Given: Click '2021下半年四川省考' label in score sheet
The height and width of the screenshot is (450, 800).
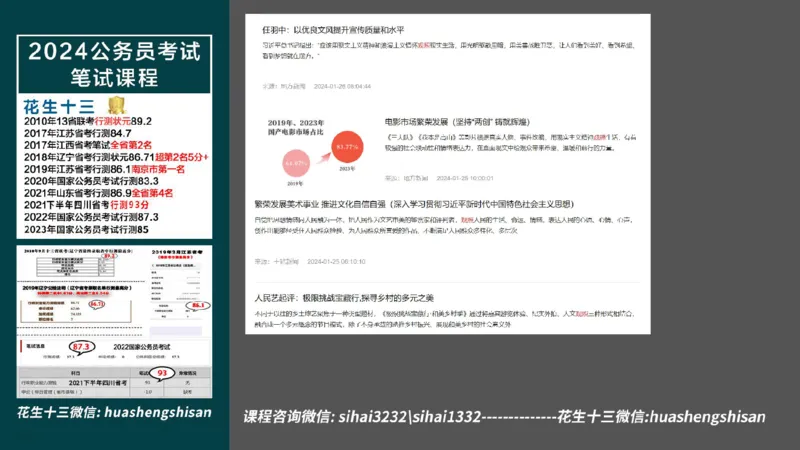Looking at the screenshot, I should click(98, 383).
